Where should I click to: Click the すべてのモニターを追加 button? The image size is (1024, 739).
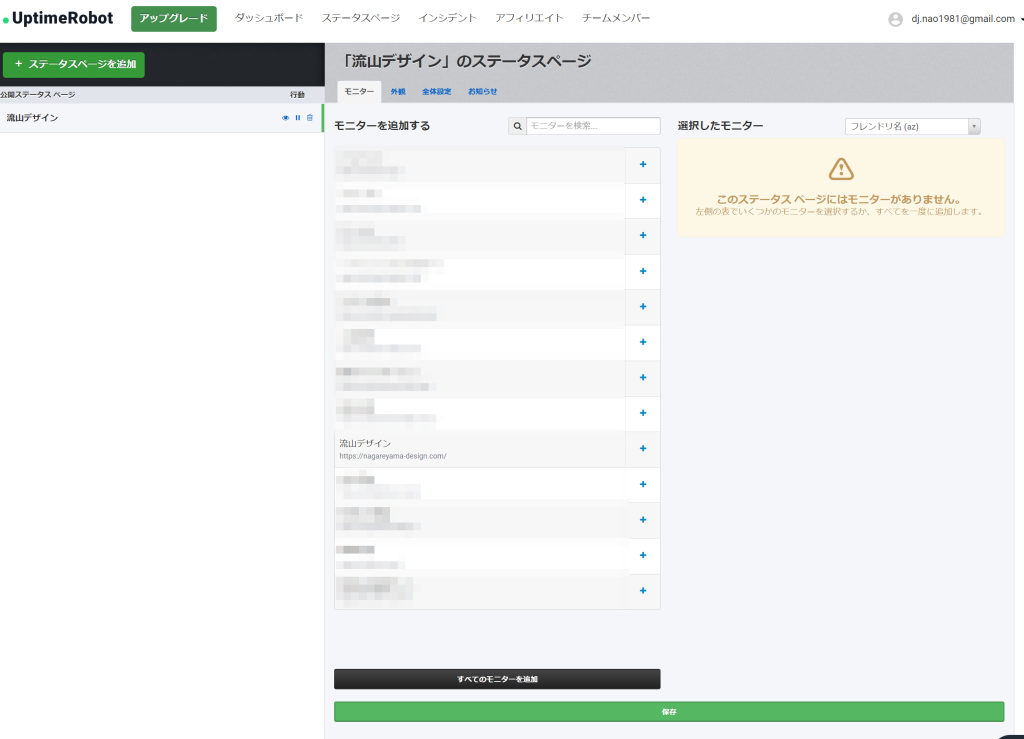tap(497, 679)
